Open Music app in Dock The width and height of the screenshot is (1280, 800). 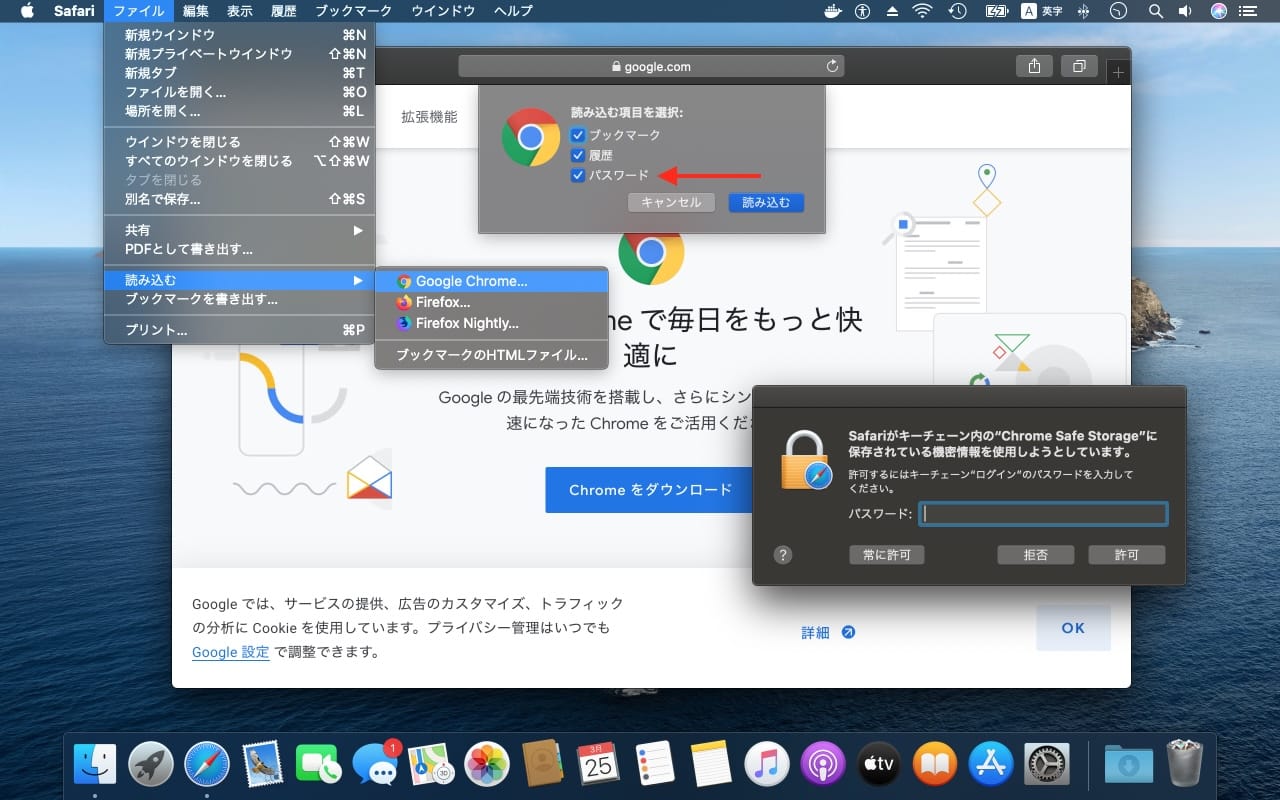pos(767,765)
